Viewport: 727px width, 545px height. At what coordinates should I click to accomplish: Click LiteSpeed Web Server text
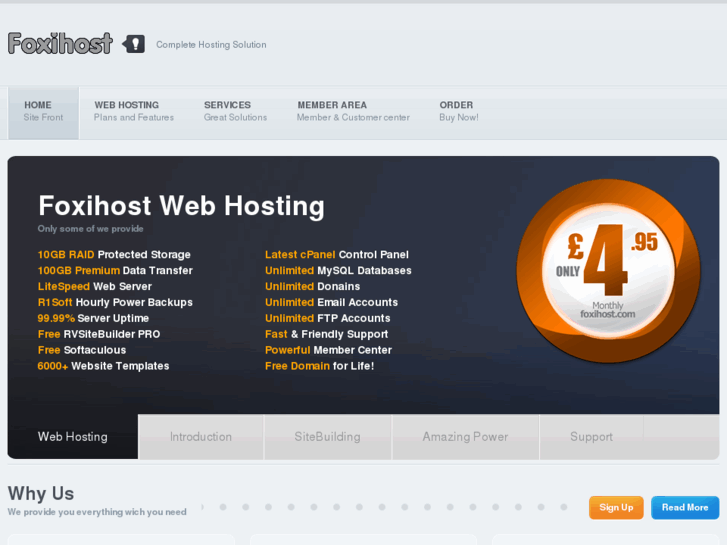click(95, 286)
